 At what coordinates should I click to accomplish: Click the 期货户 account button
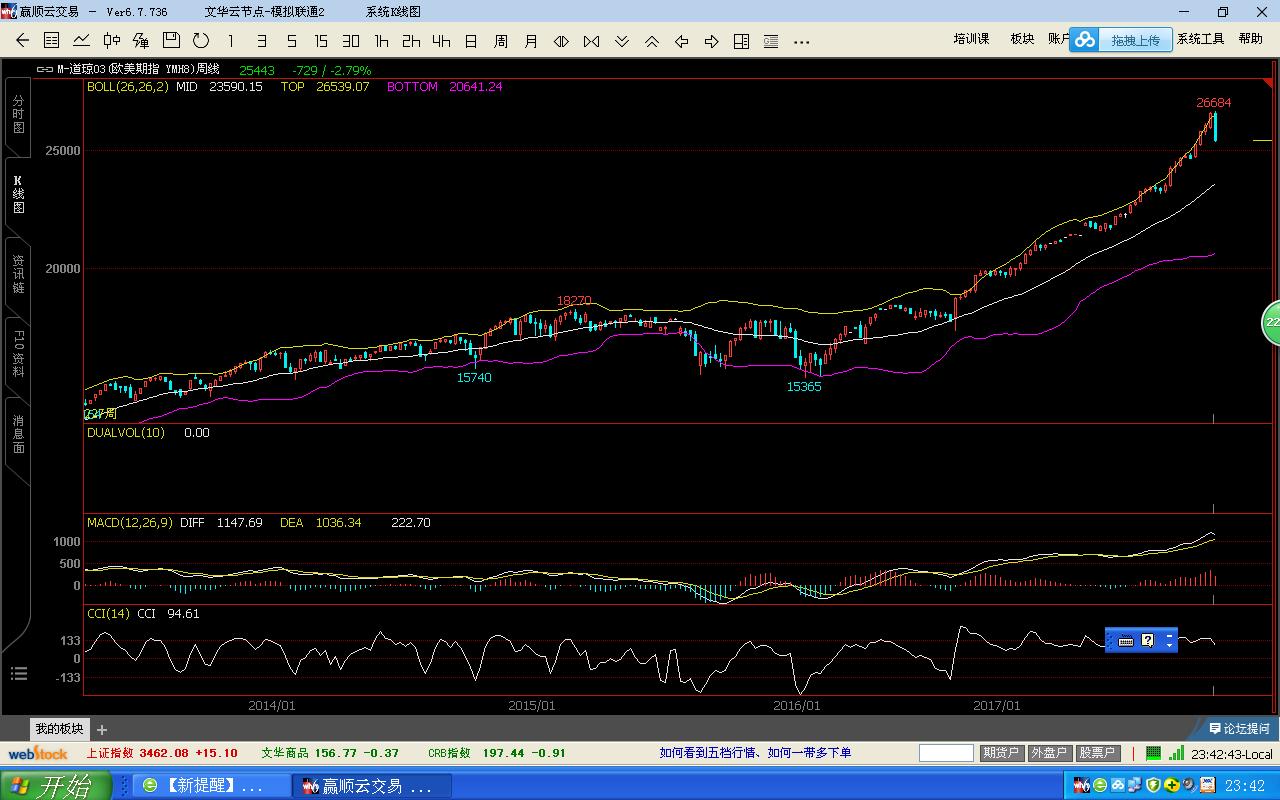point(1000,753)
